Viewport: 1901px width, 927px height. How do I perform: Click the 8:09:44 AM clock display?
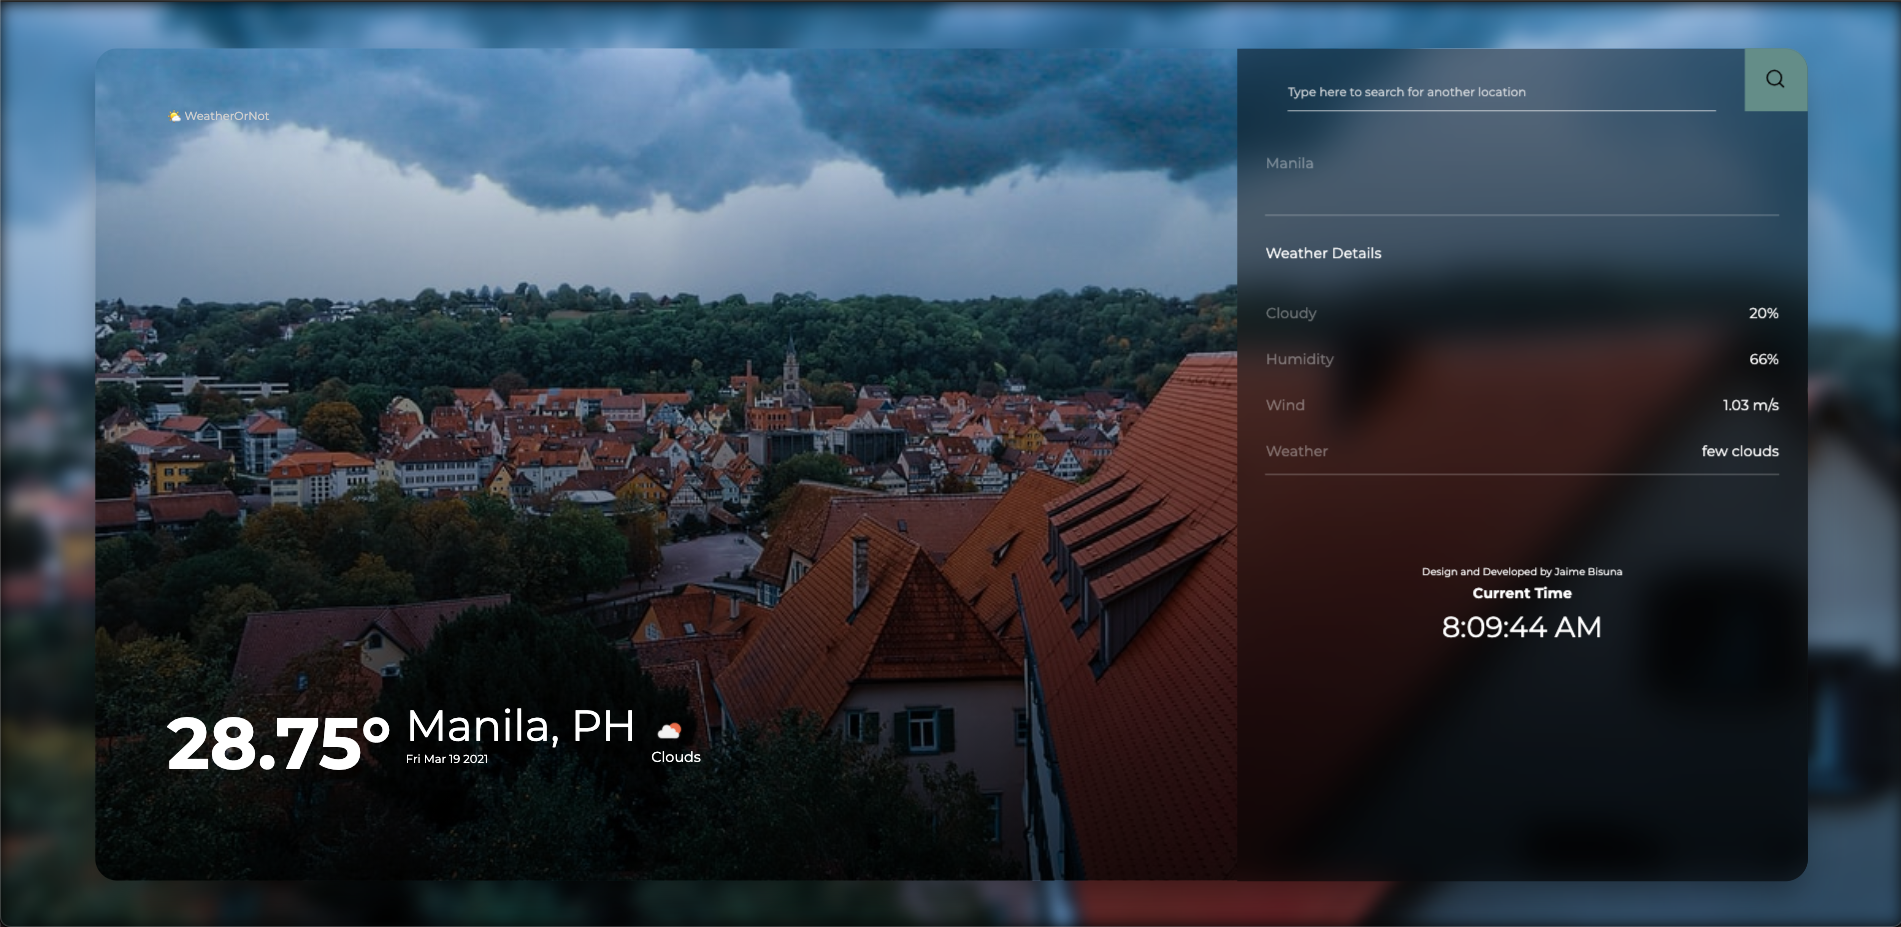click(1522, 627)
